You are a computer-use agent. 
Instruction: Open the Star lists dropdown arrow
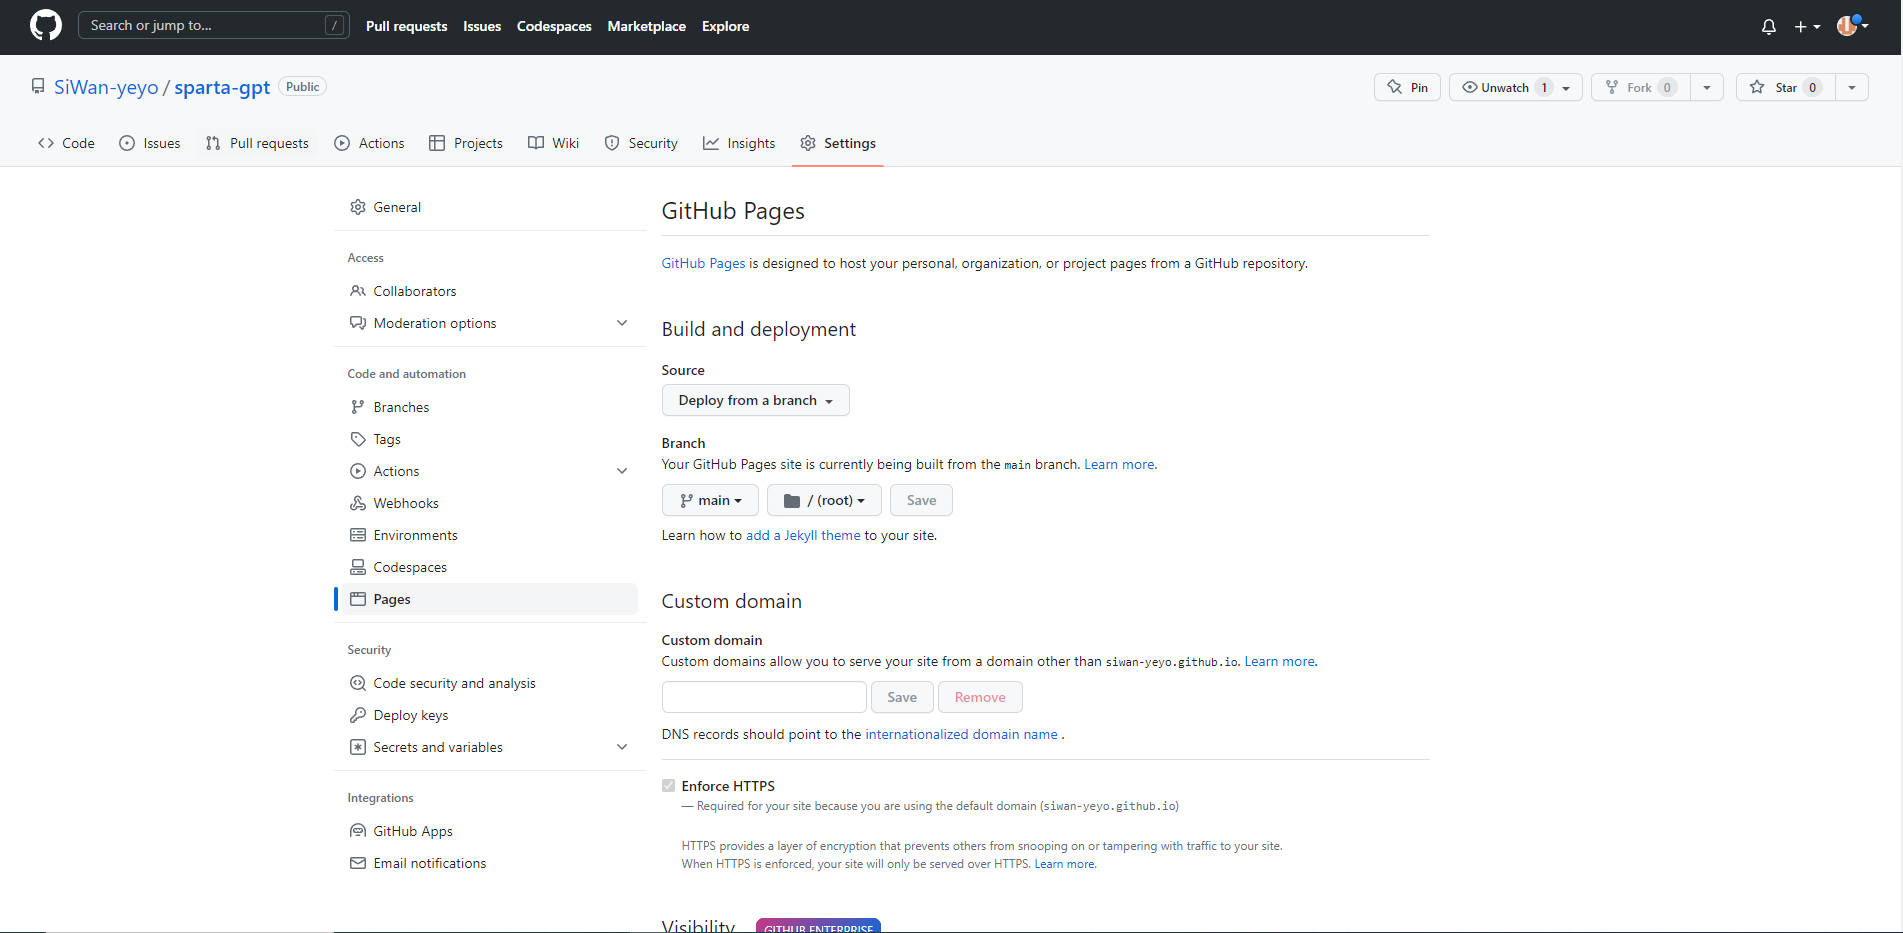(1852, 87)
